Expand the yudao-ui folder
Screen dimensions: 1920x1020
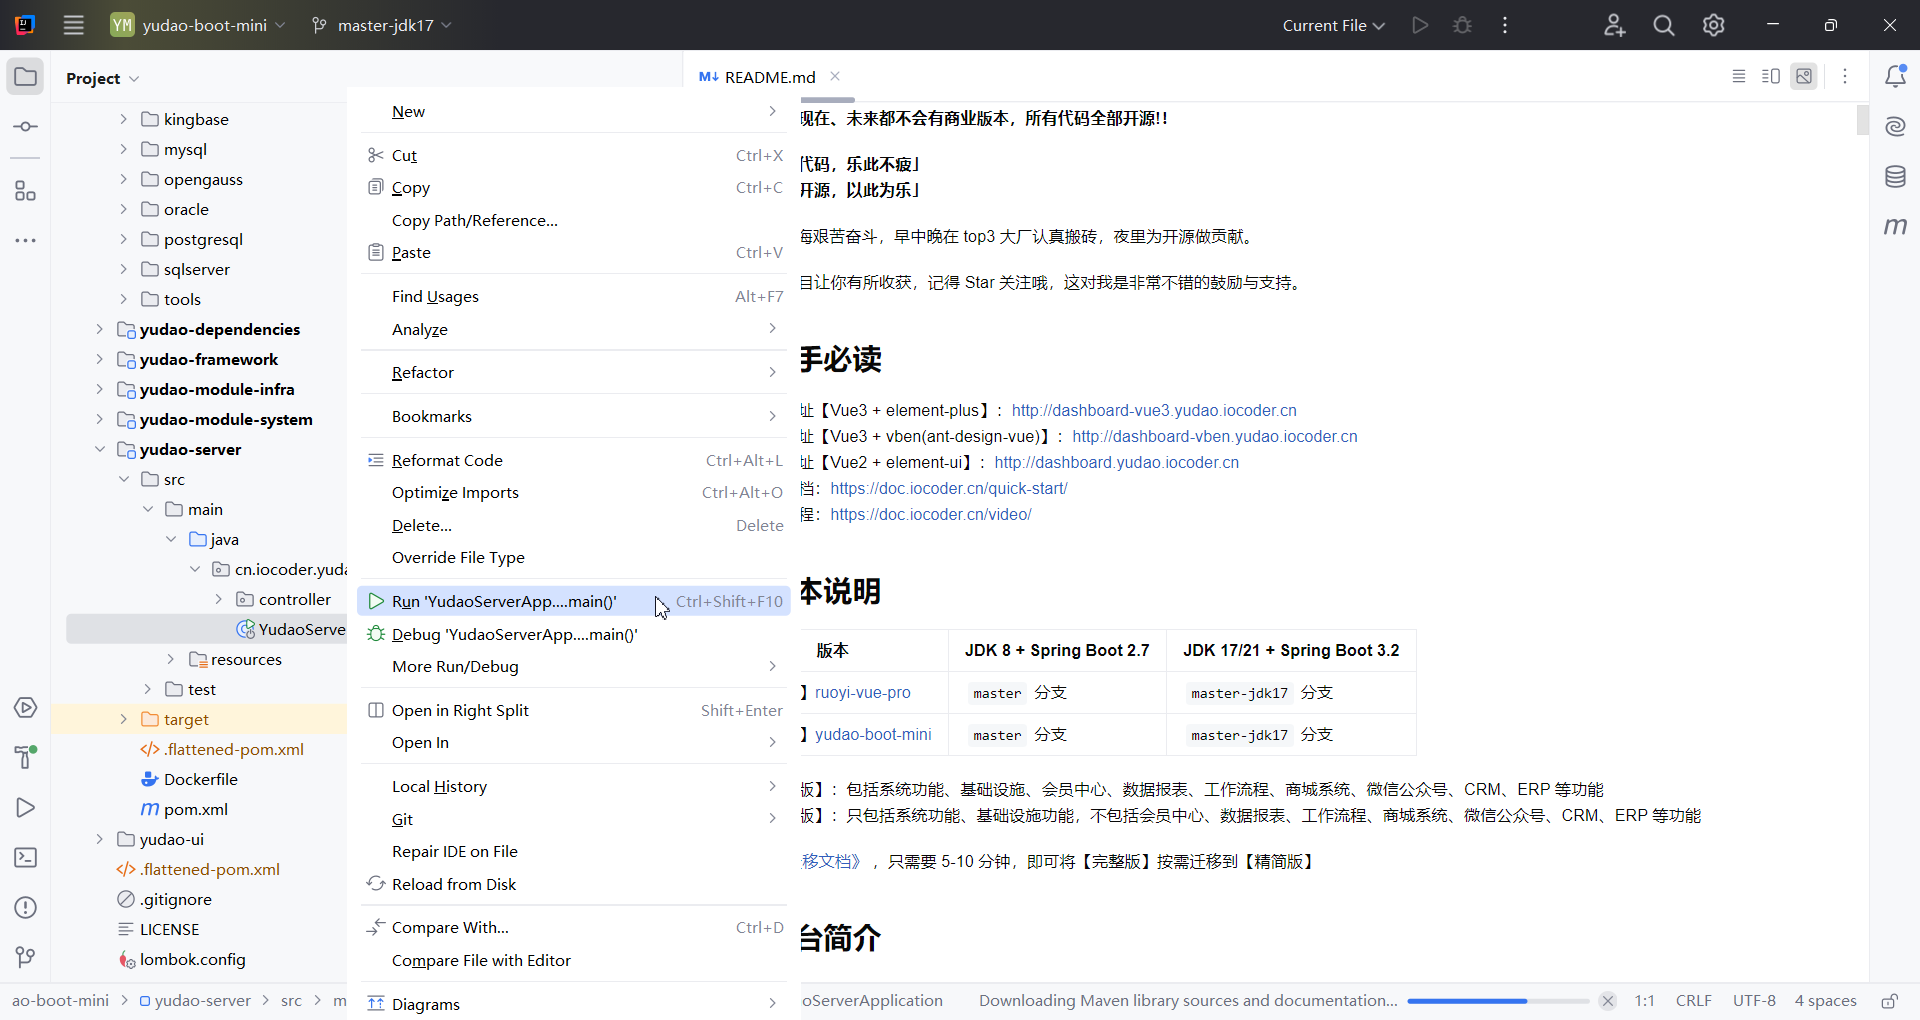pos(99,839)
